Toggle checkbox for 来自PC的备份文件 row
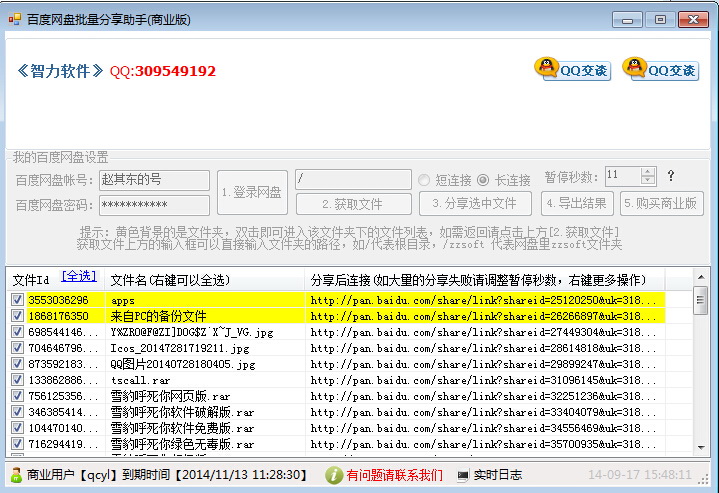Image resolution: width=719 pixels, height=493 pixels. coord(17,316)
